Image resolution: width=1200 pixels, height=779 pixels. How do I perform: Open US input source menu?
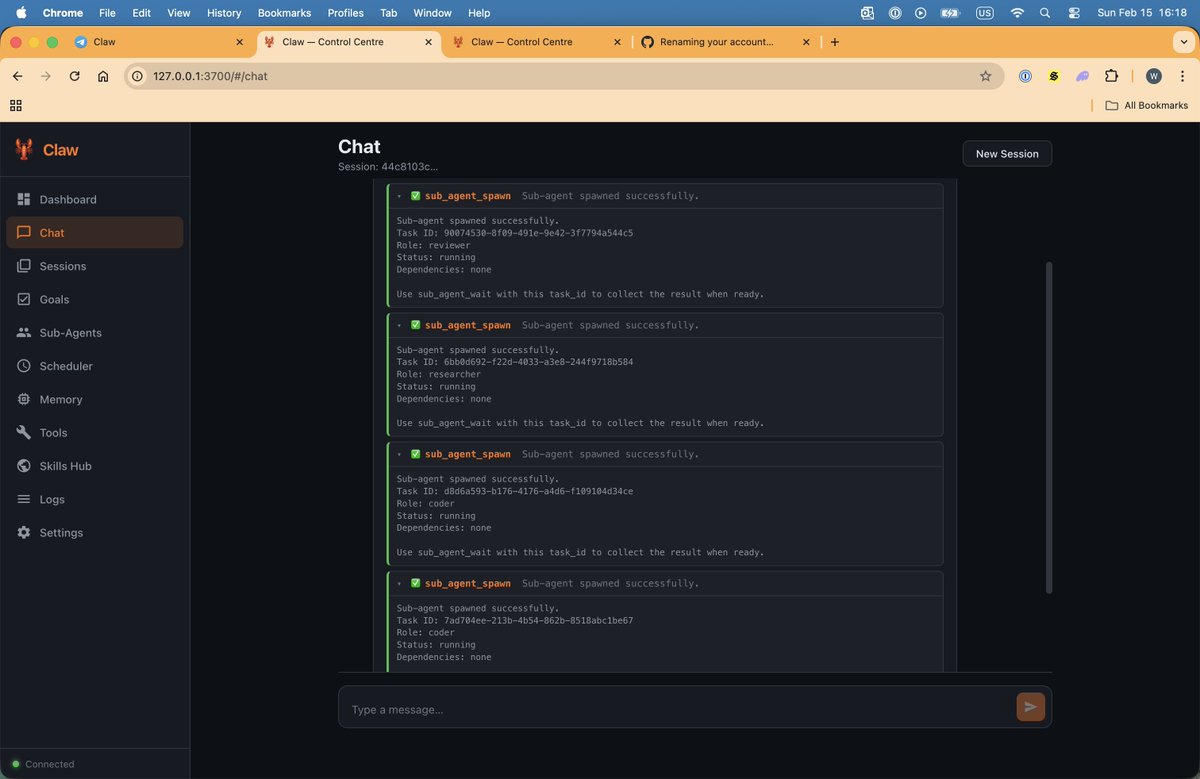(985, 13)
